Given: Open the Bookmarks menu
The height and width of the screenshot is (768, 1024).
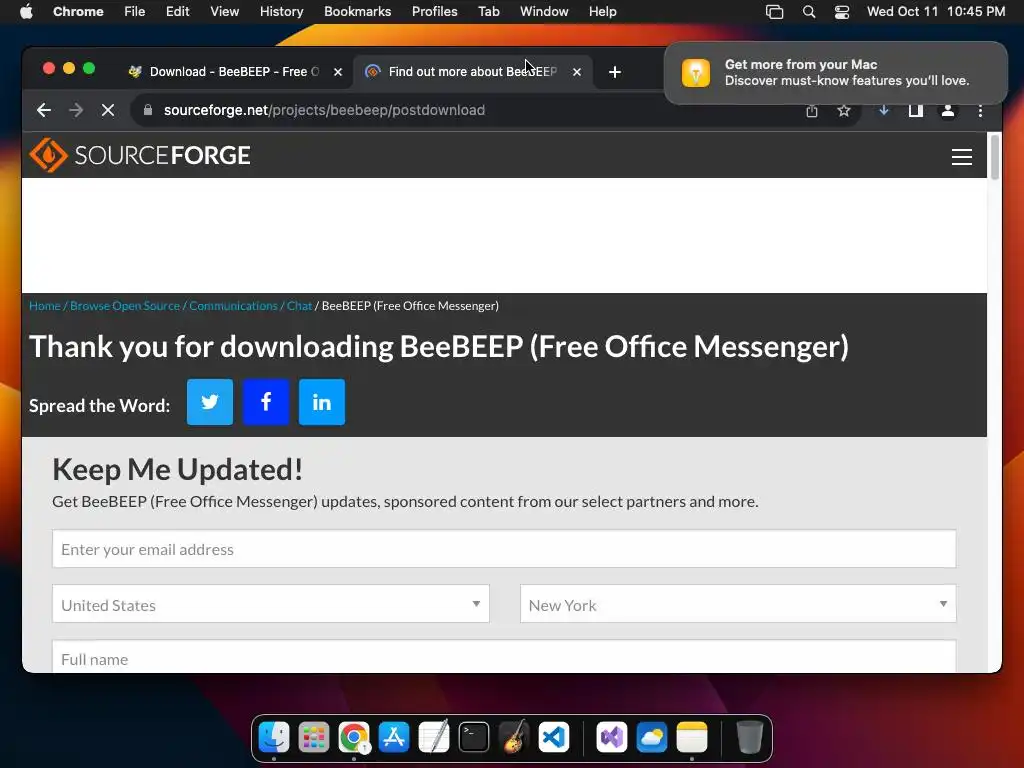Looking at the screenshot, I should coord(357,11).
